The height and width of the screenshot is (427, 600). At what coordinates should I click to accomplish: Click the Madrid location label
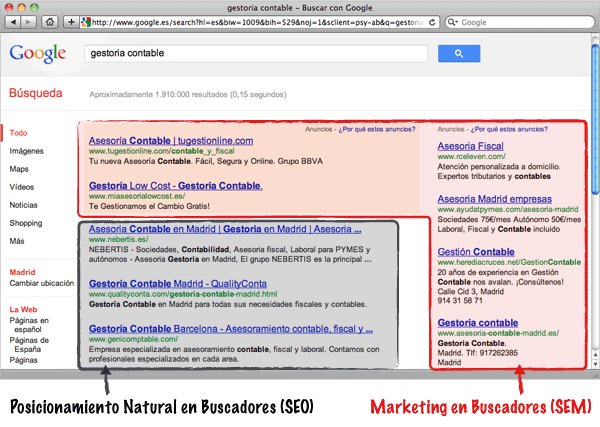(x=23, y=272)
